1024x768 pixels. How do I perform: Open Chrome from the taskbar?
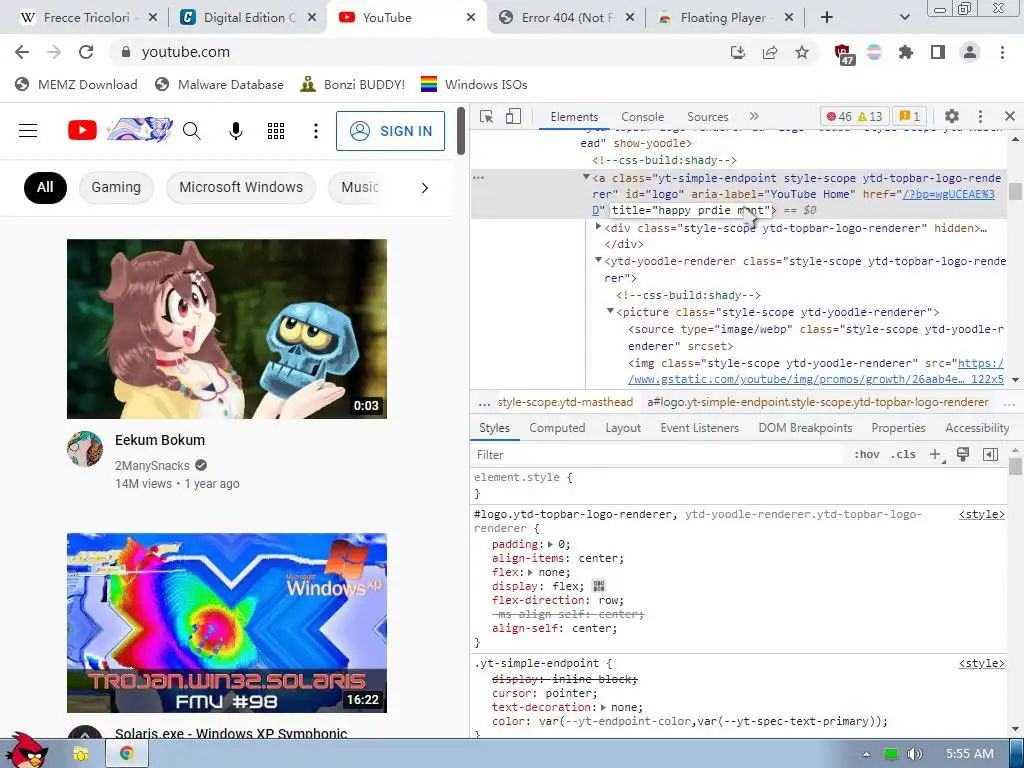click(x=127, y=754)
